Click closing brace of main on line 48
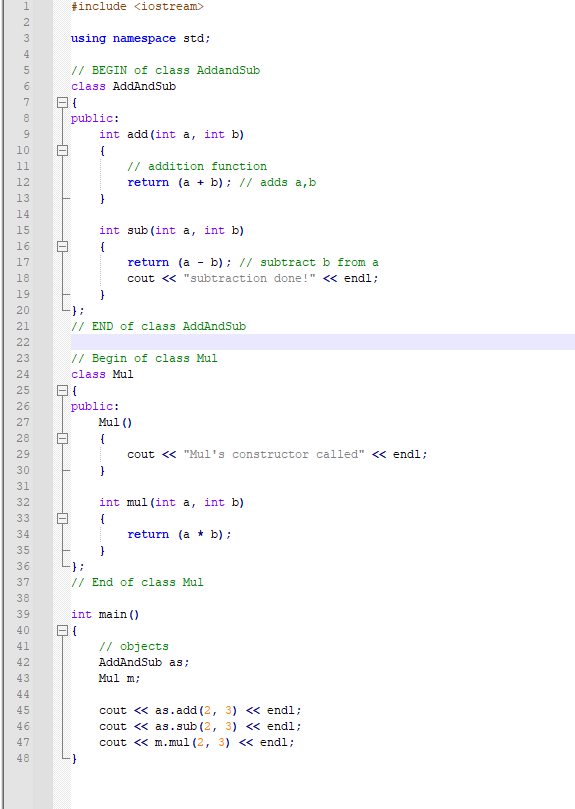Image resolution: width=575 pixels, height=809 pixels. 74,758
